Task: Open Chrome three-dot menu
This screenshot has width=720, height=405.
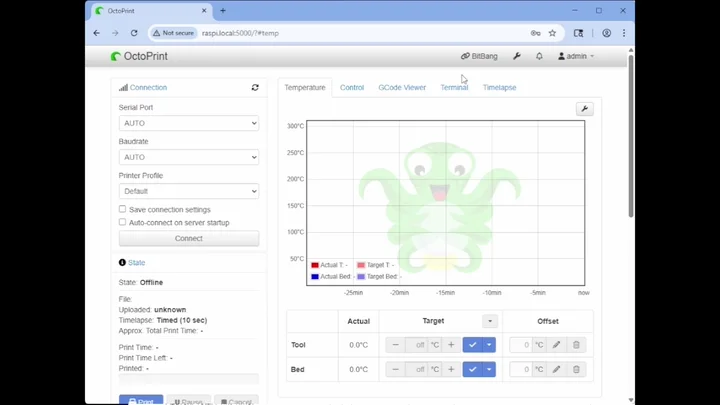Action: click(624, 33)
